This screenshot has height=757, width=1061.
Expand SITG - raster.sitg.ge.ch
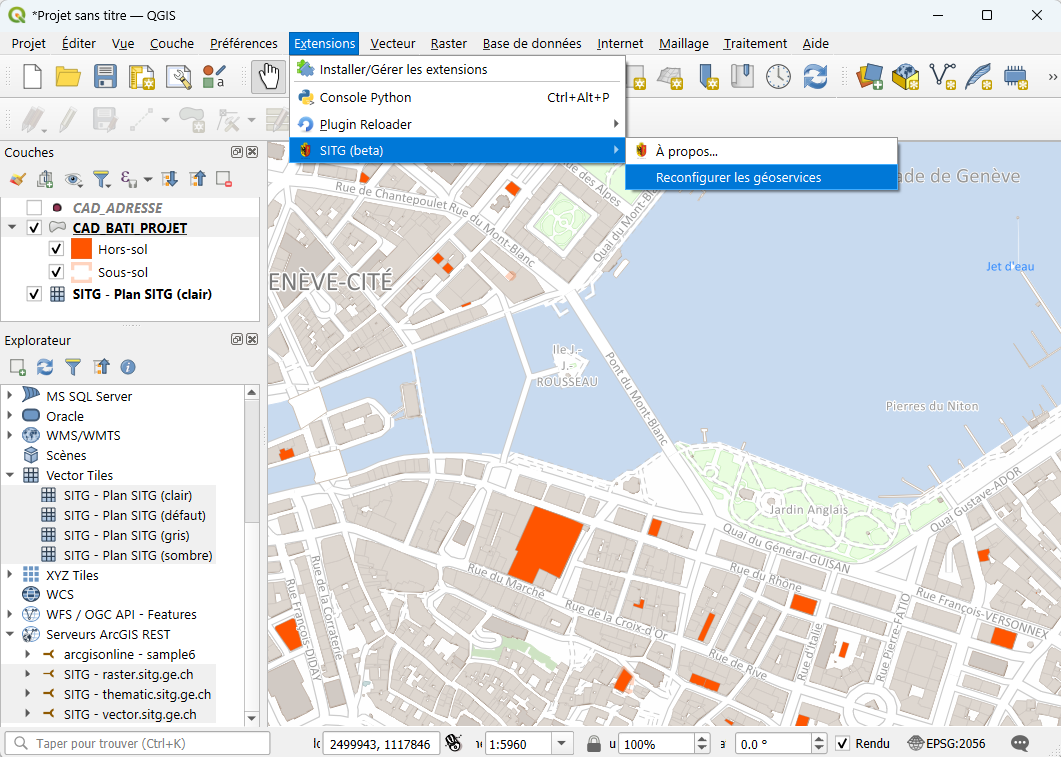[x=28, y=674]
